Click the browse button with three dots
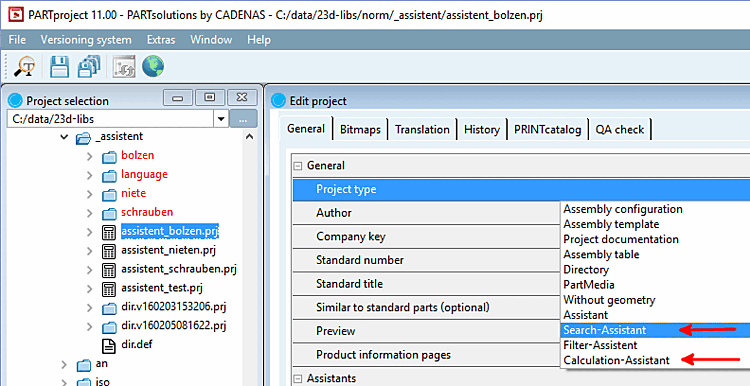The width and height of the screenshot is (750, 386). tap(243, 119)
